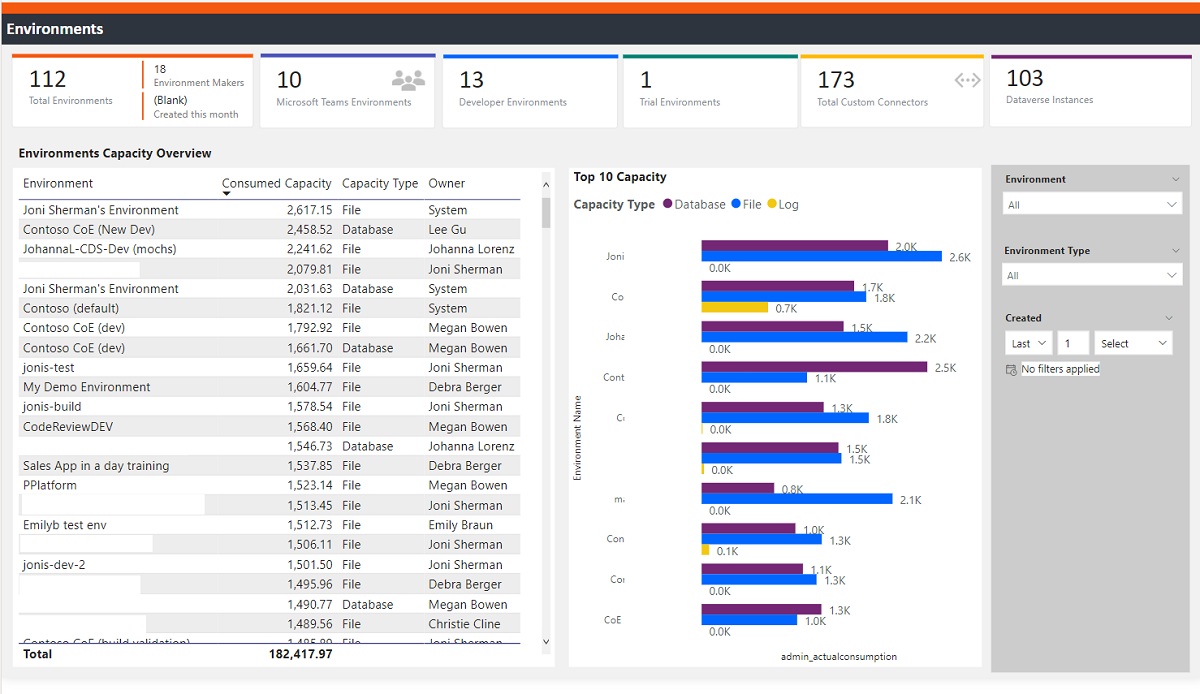Click the 2.5K purple Database bar
Screen dimensions: 1200x694
click(x=815, y=367)
